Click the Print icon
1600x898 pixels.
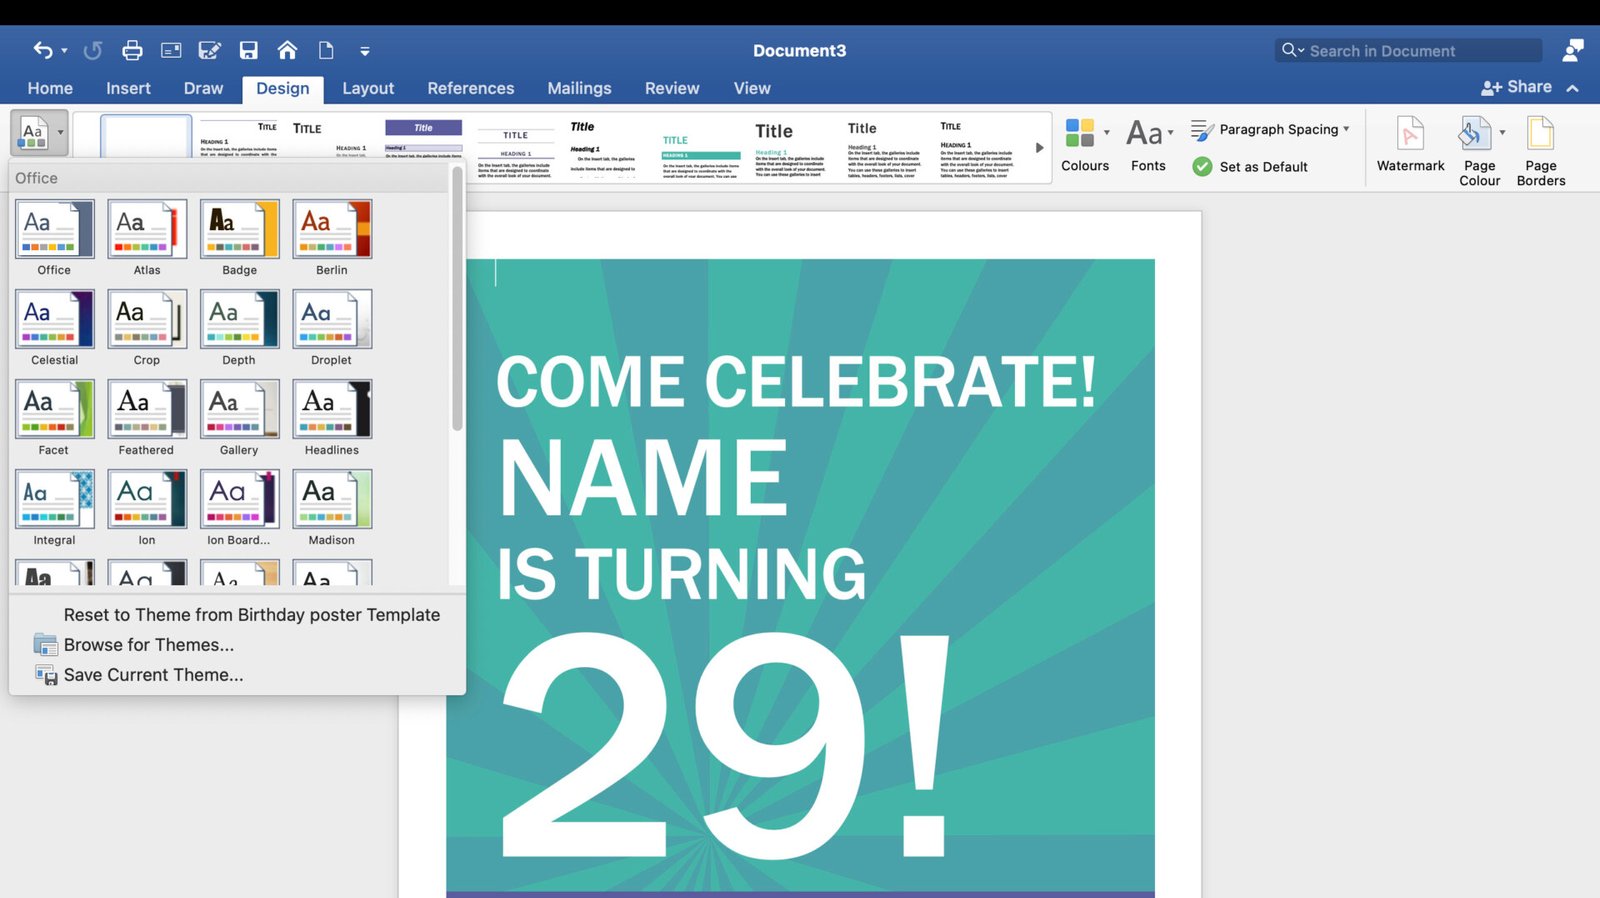[132, 50]
